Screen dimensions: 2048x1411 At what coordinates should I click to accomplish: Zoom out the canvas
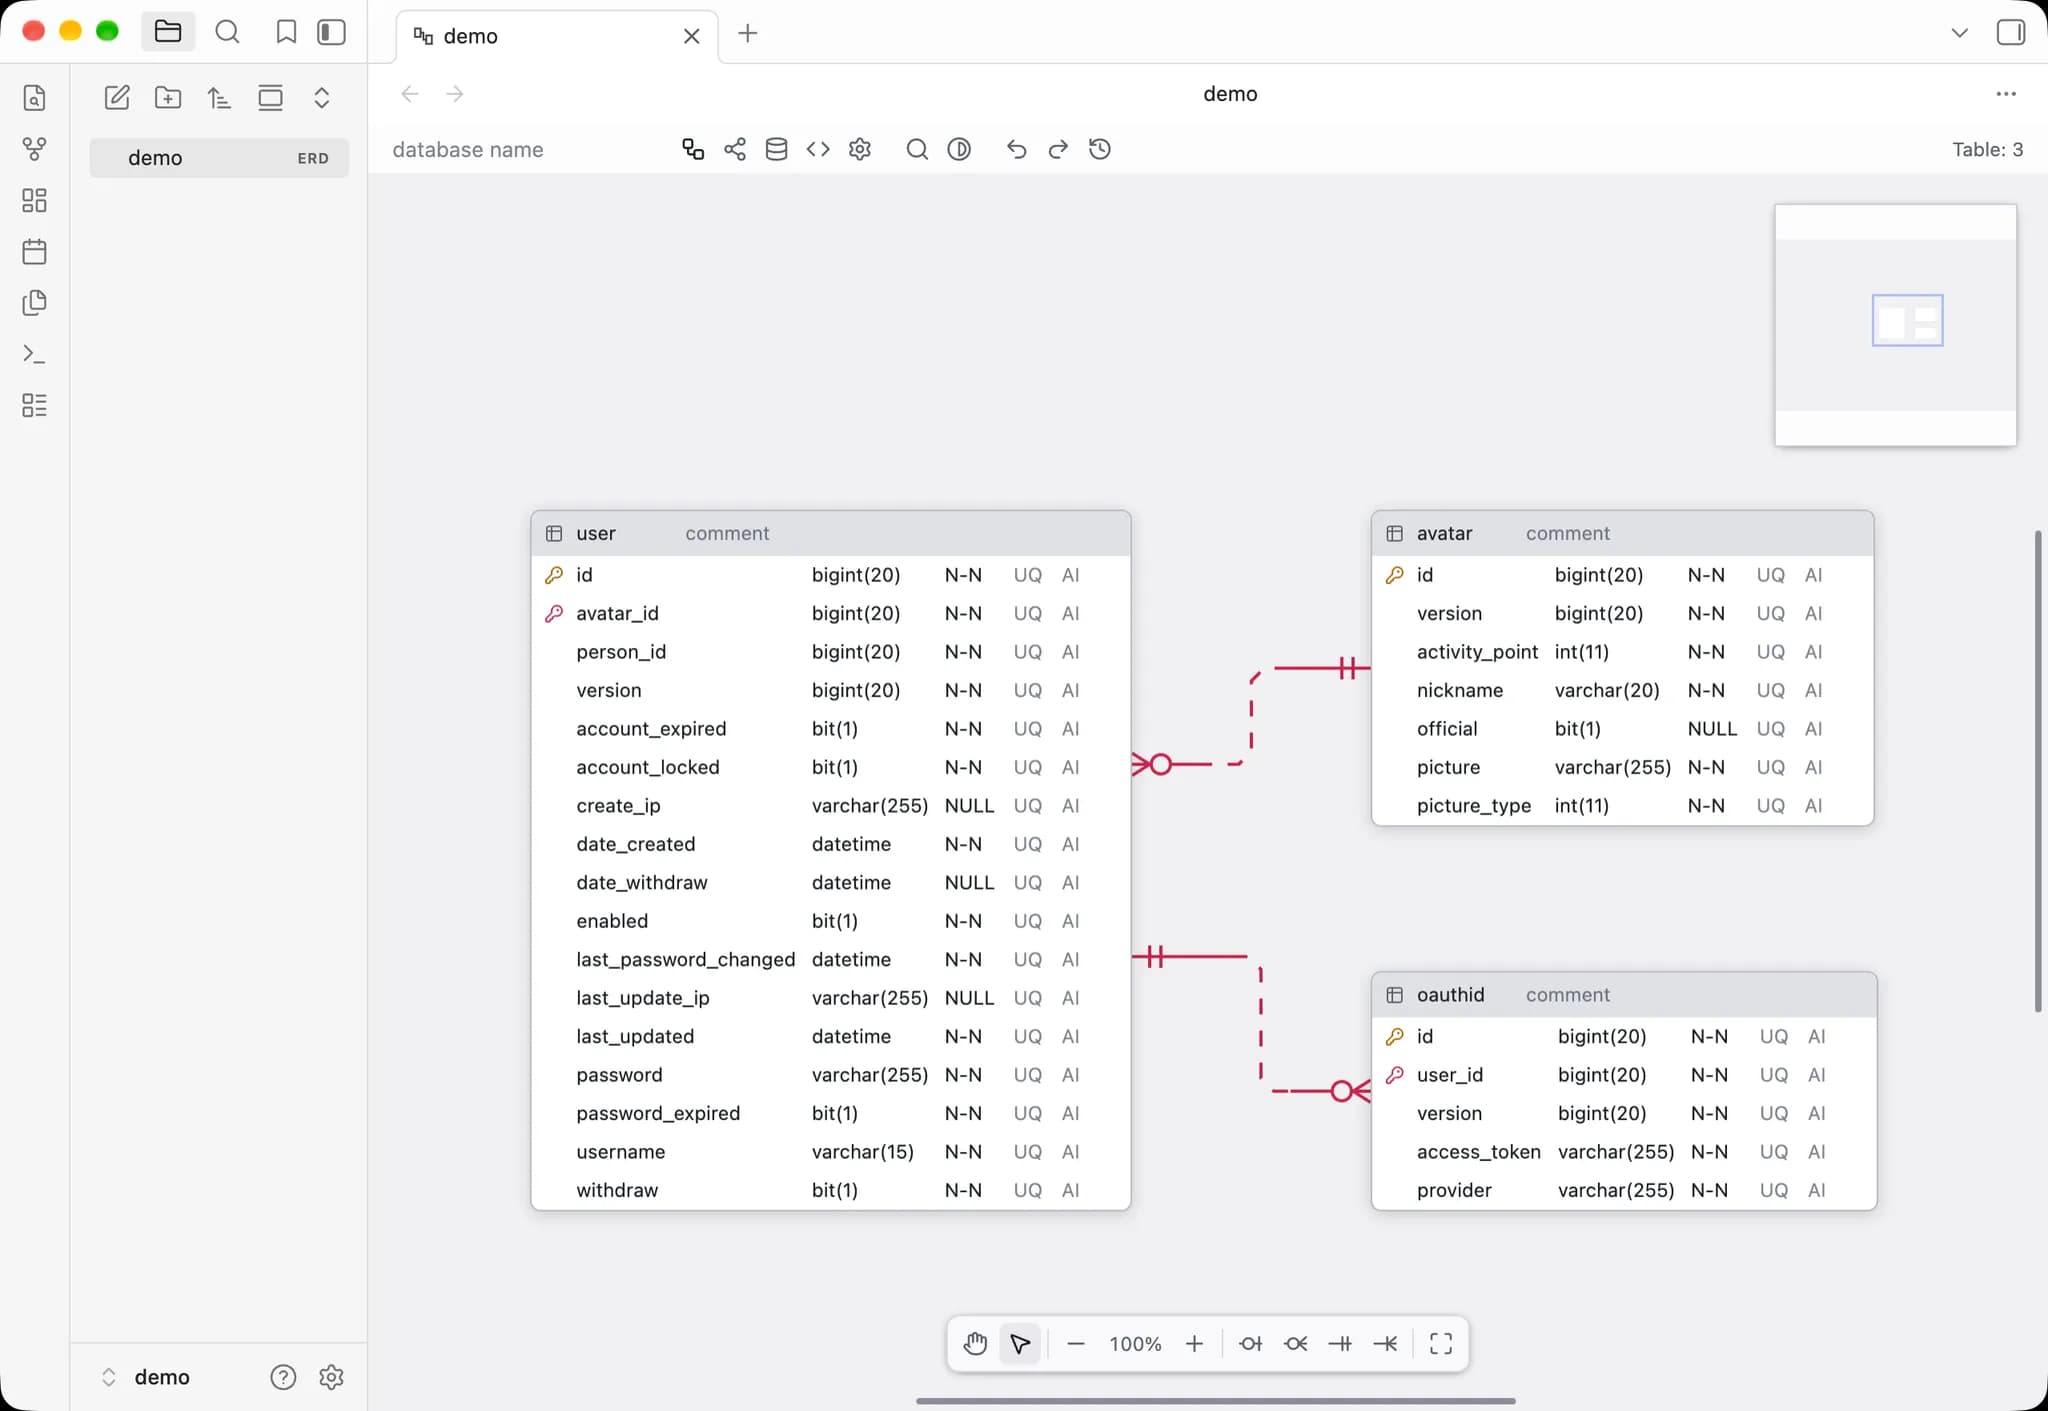(1076, 1344)
